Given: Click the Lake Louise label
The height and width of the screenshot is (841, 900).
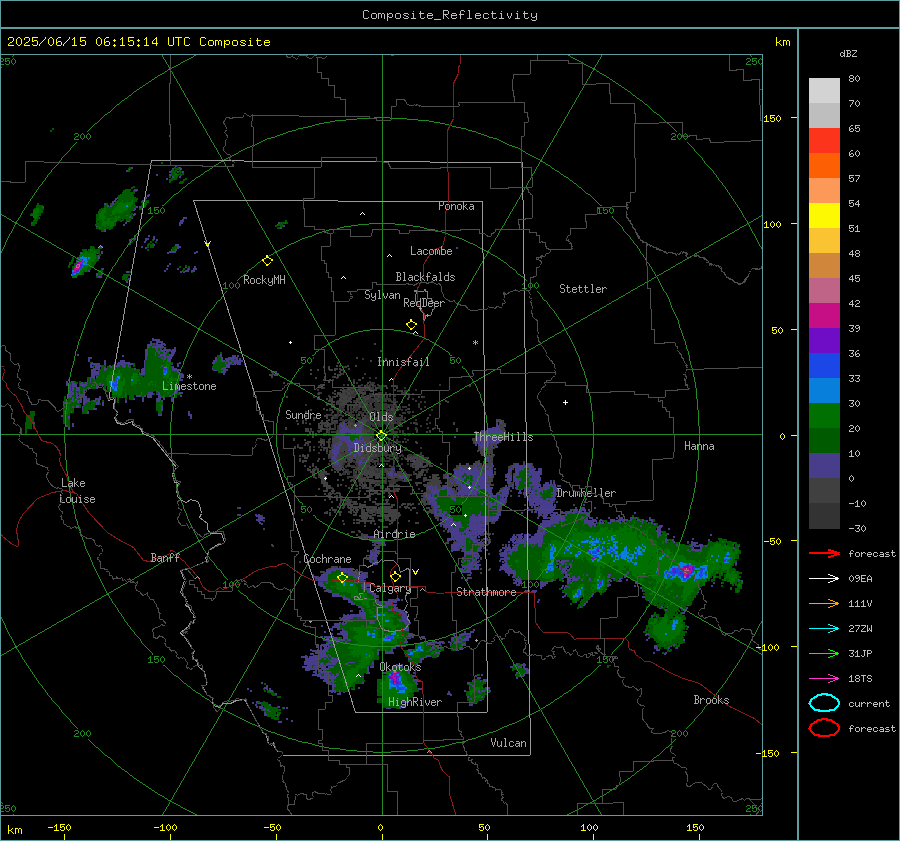Looking at the screenshot, I should pyautogui.click(x=77, y=491).
